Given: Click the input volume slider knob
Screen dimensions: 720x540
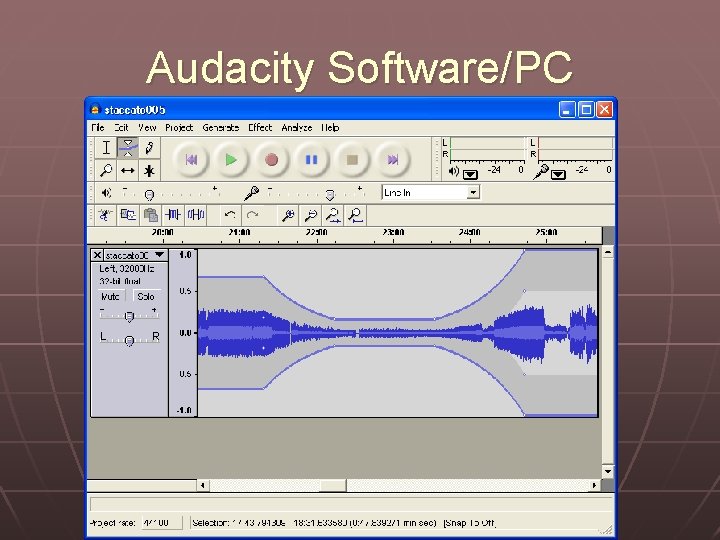Looking at the screenshot, I should pyautogui.click(x=330, y=195).
